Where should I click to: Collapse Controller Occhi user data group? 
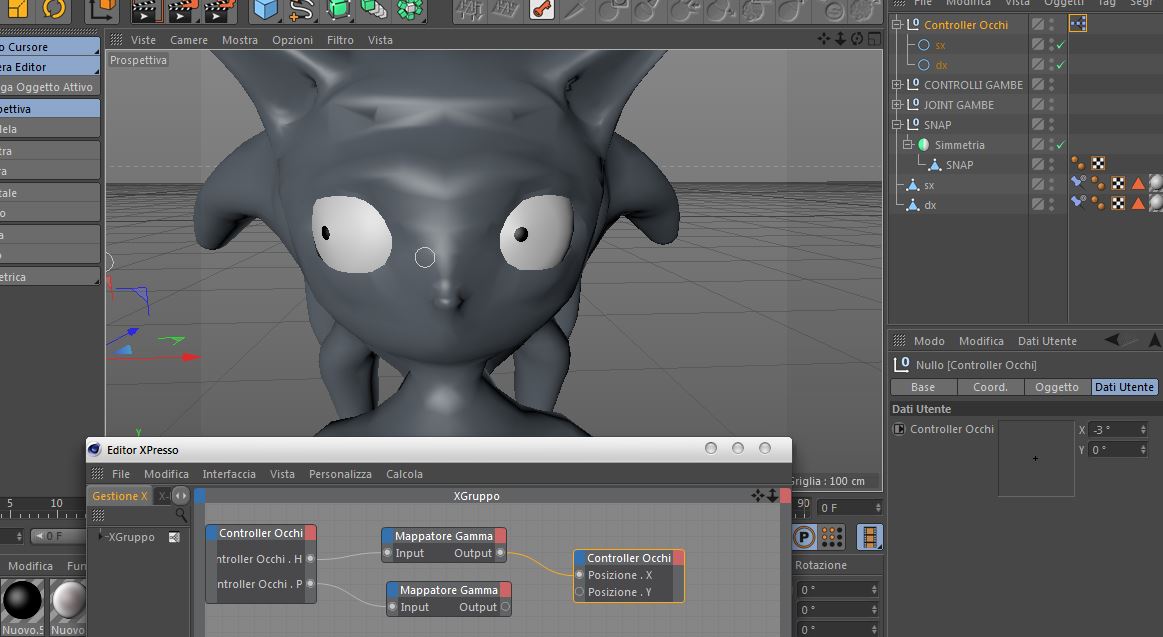899,429
